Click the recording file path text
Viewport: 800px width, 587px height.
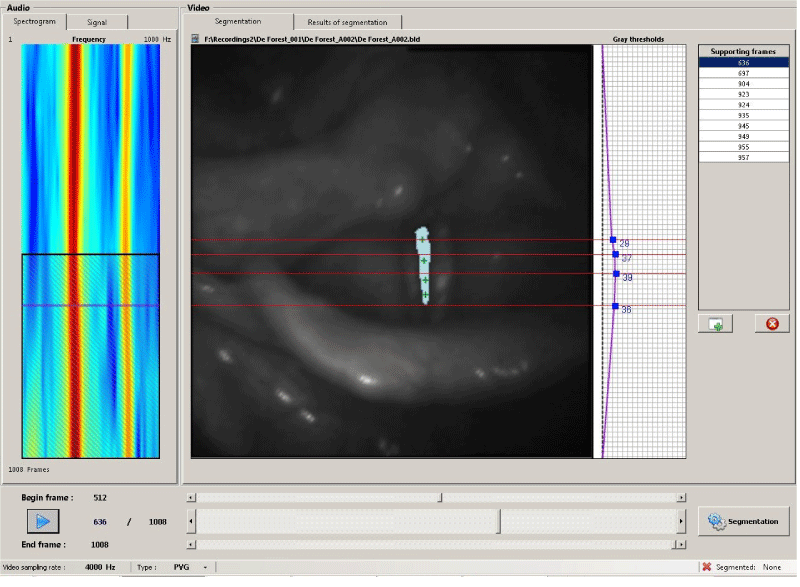(x=312, y=39)
